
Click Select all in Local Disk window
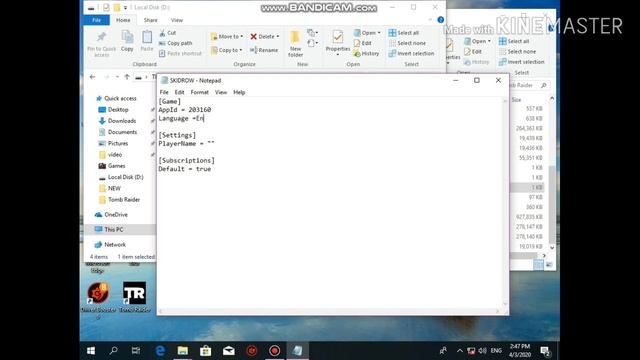click(404, 33)
